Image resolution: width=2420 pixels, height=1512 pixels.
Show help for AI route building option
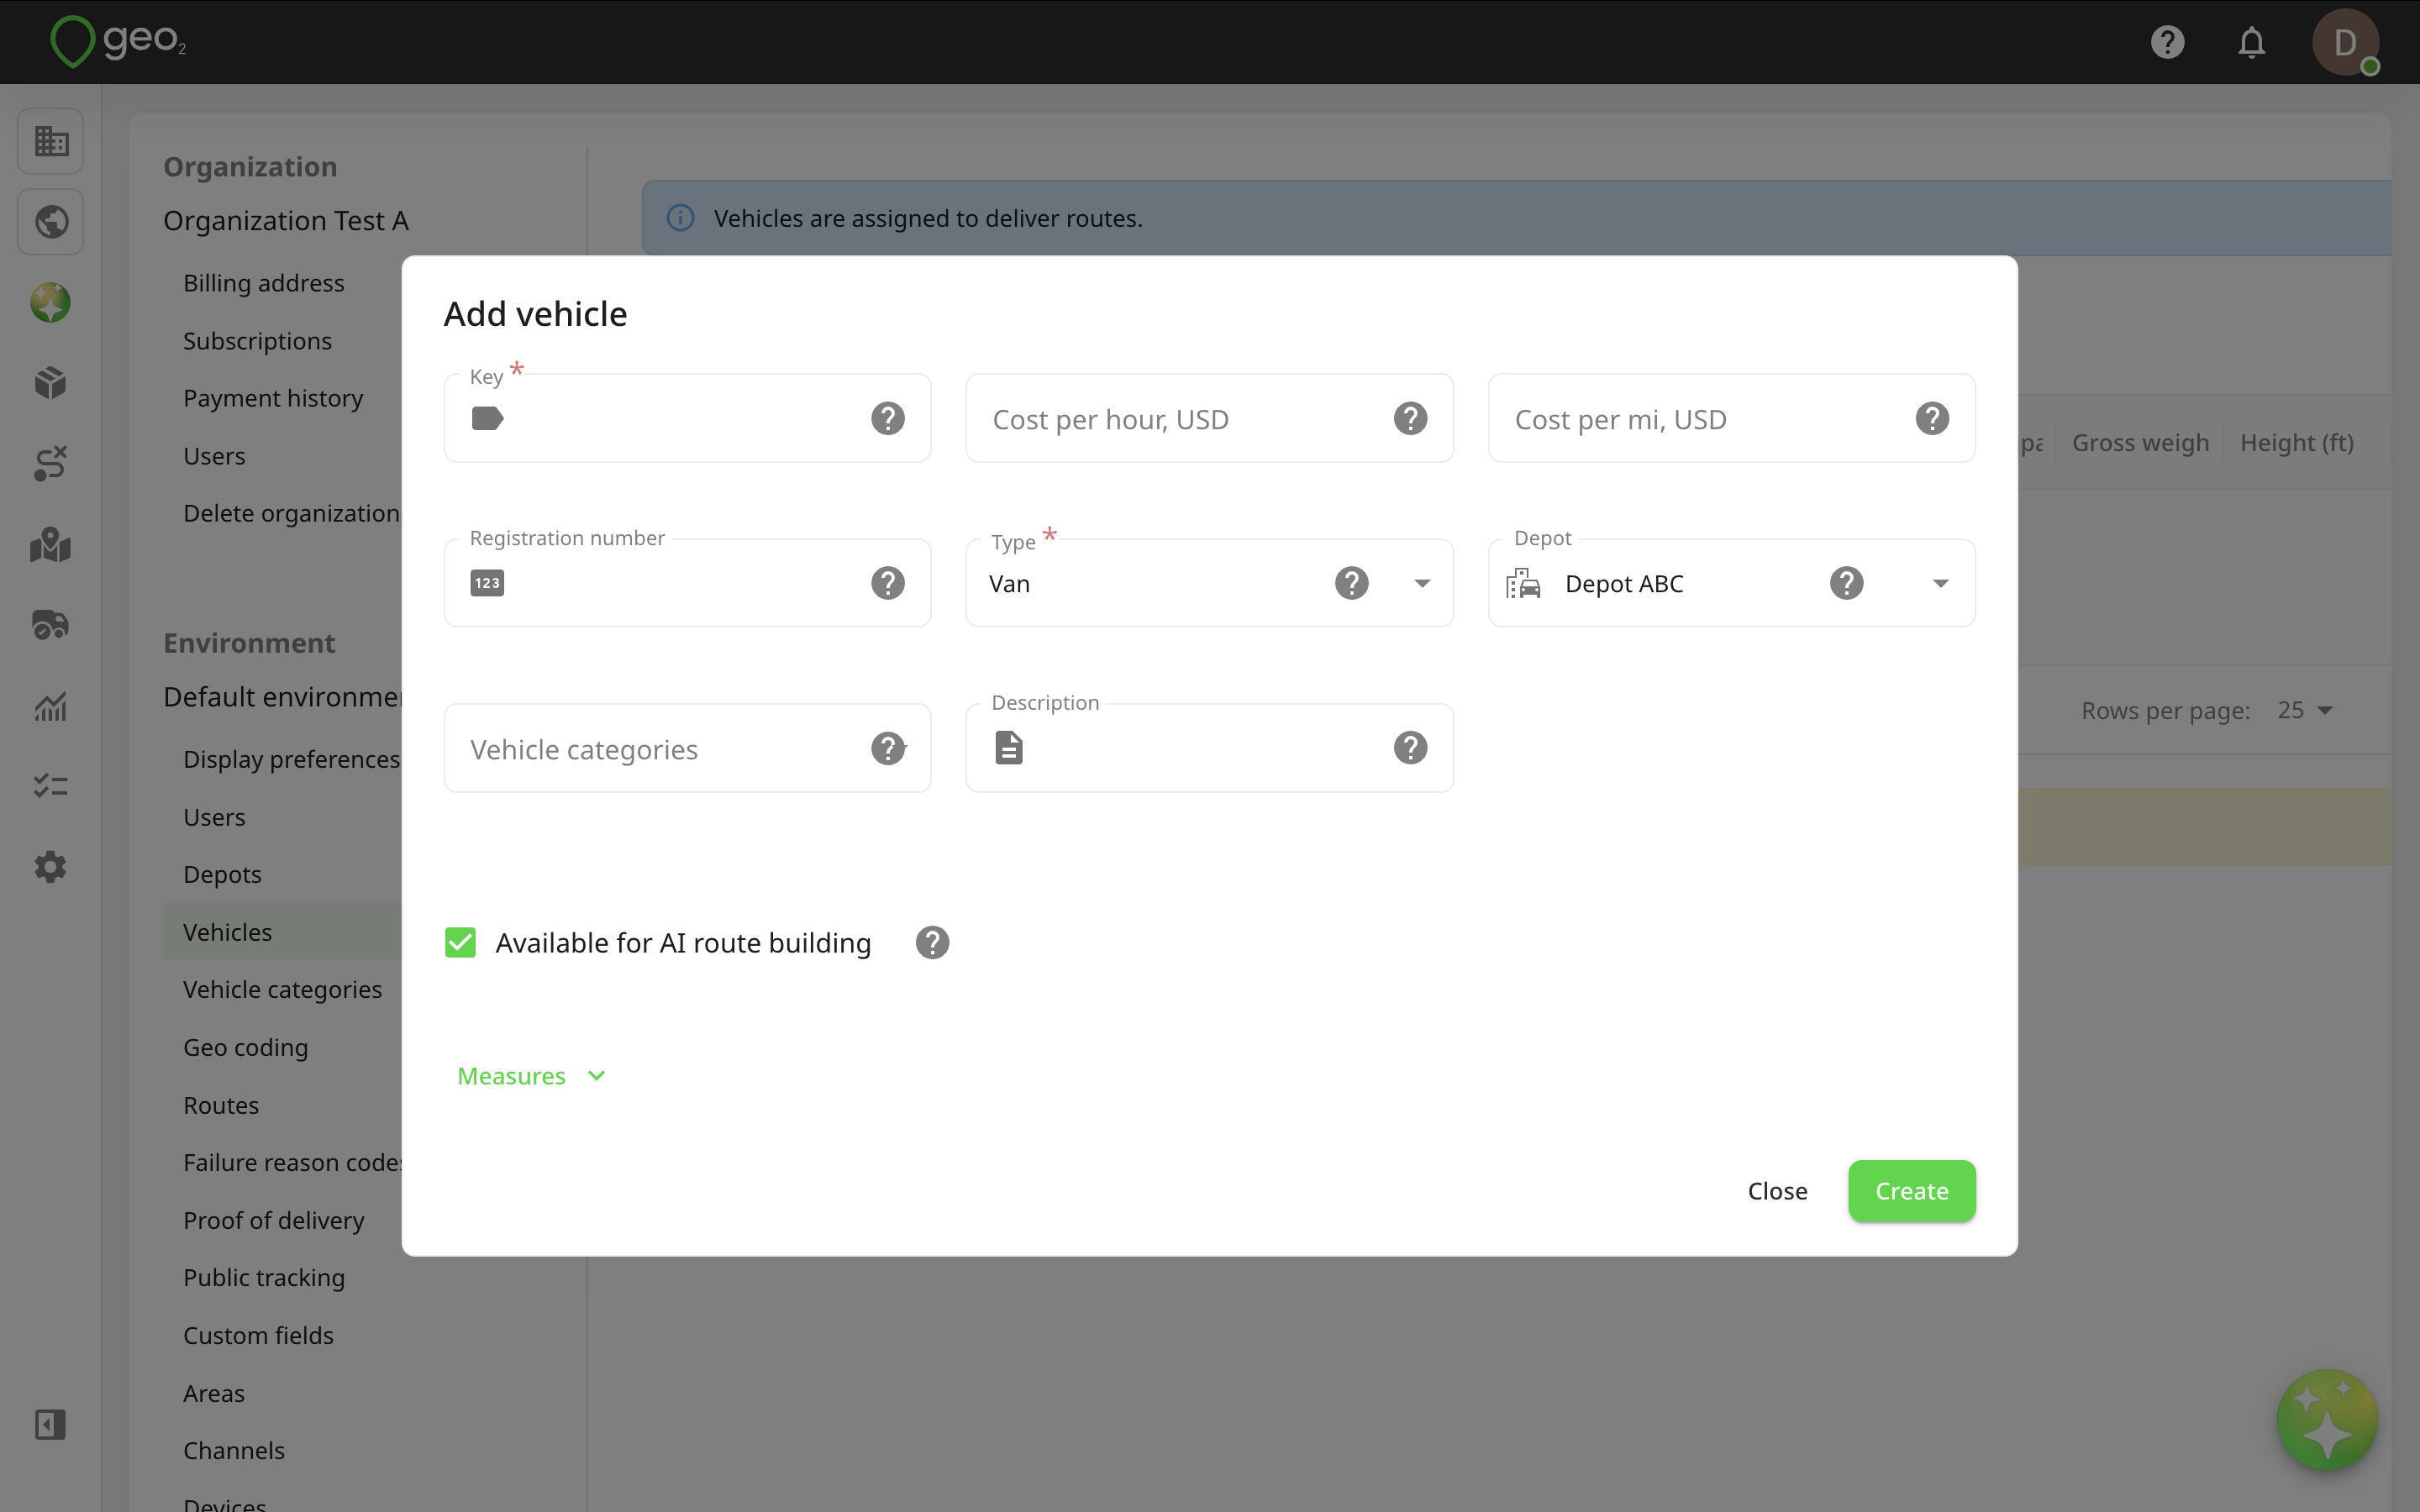click(932, 943)
